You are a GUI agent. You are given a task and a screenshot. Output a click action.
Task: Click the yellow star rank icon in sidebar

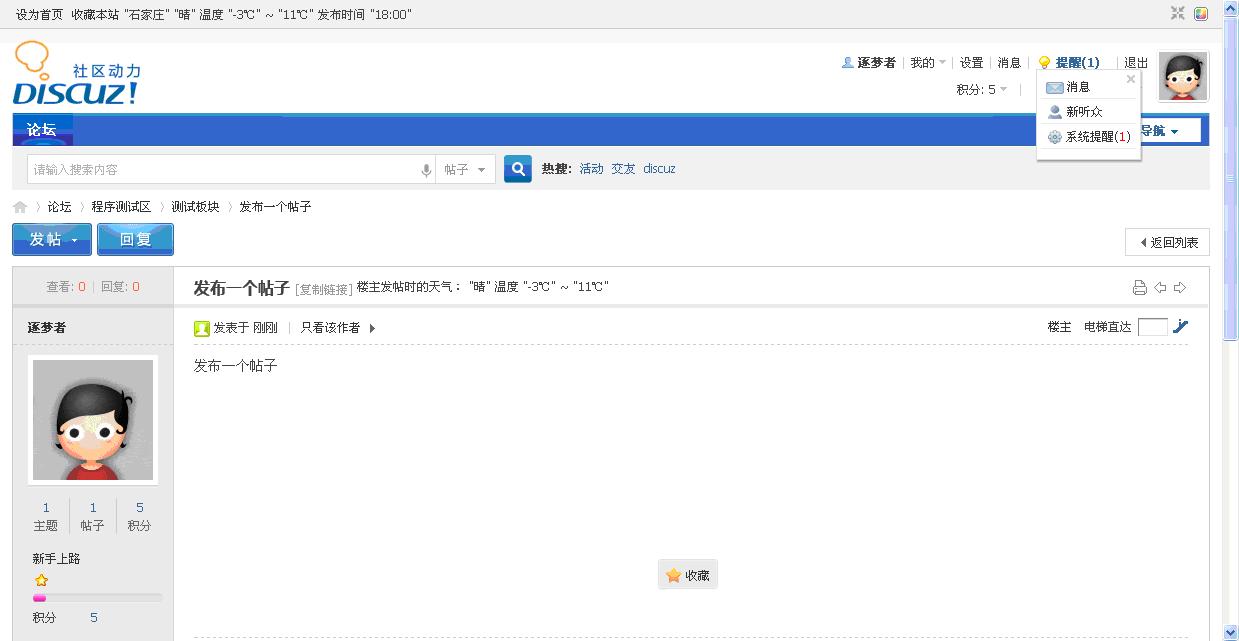point(41,580)
